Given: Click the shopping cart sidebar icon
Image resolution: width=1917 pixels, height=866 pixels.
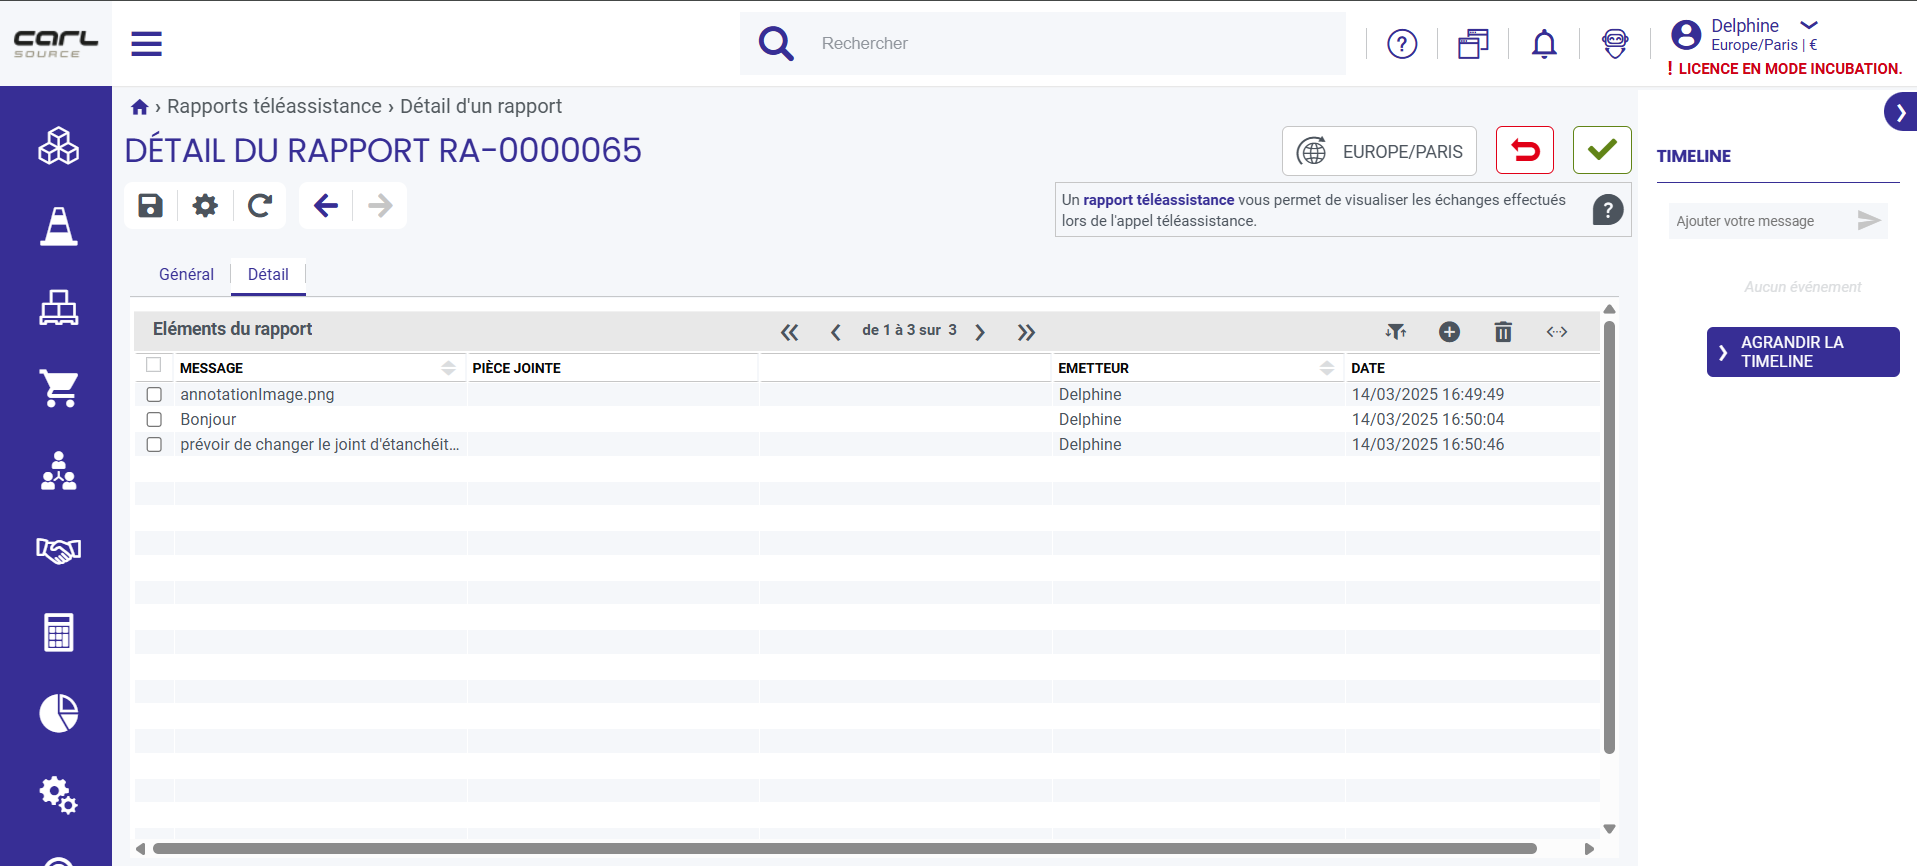Looking at the screenshot, I should tap(59, 388).
